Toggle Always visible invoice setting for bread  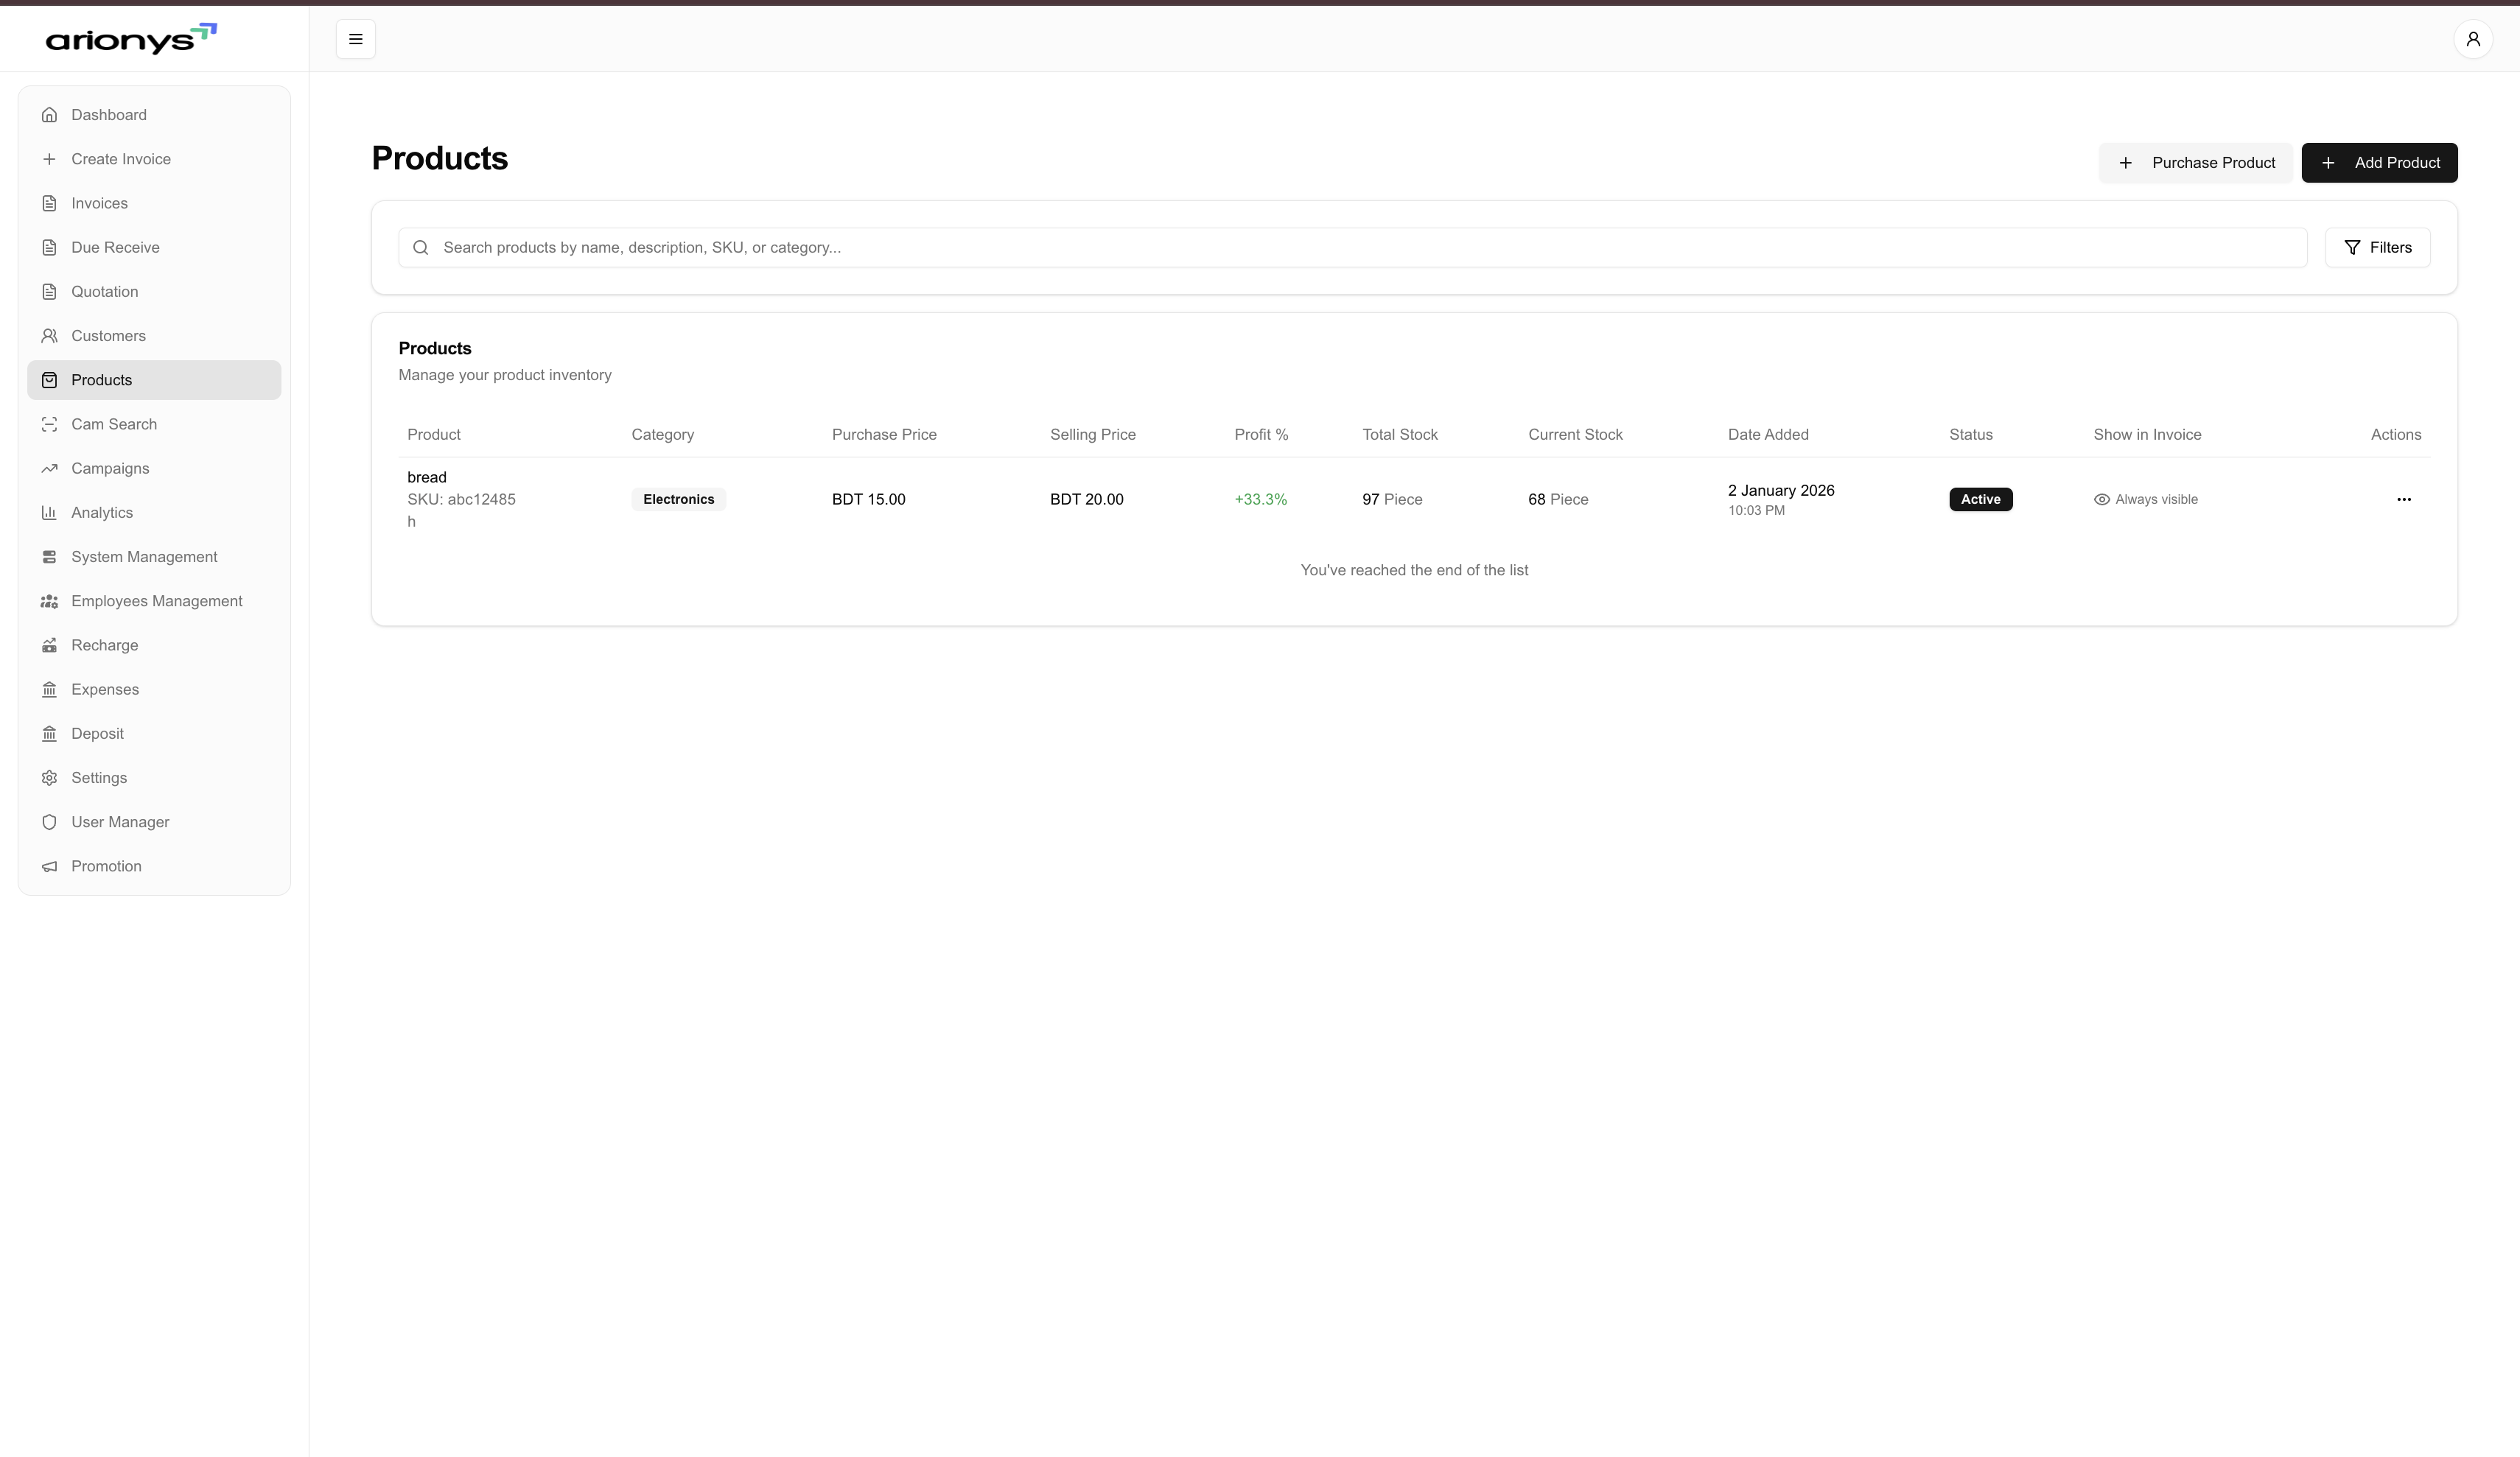[2144, 499]
